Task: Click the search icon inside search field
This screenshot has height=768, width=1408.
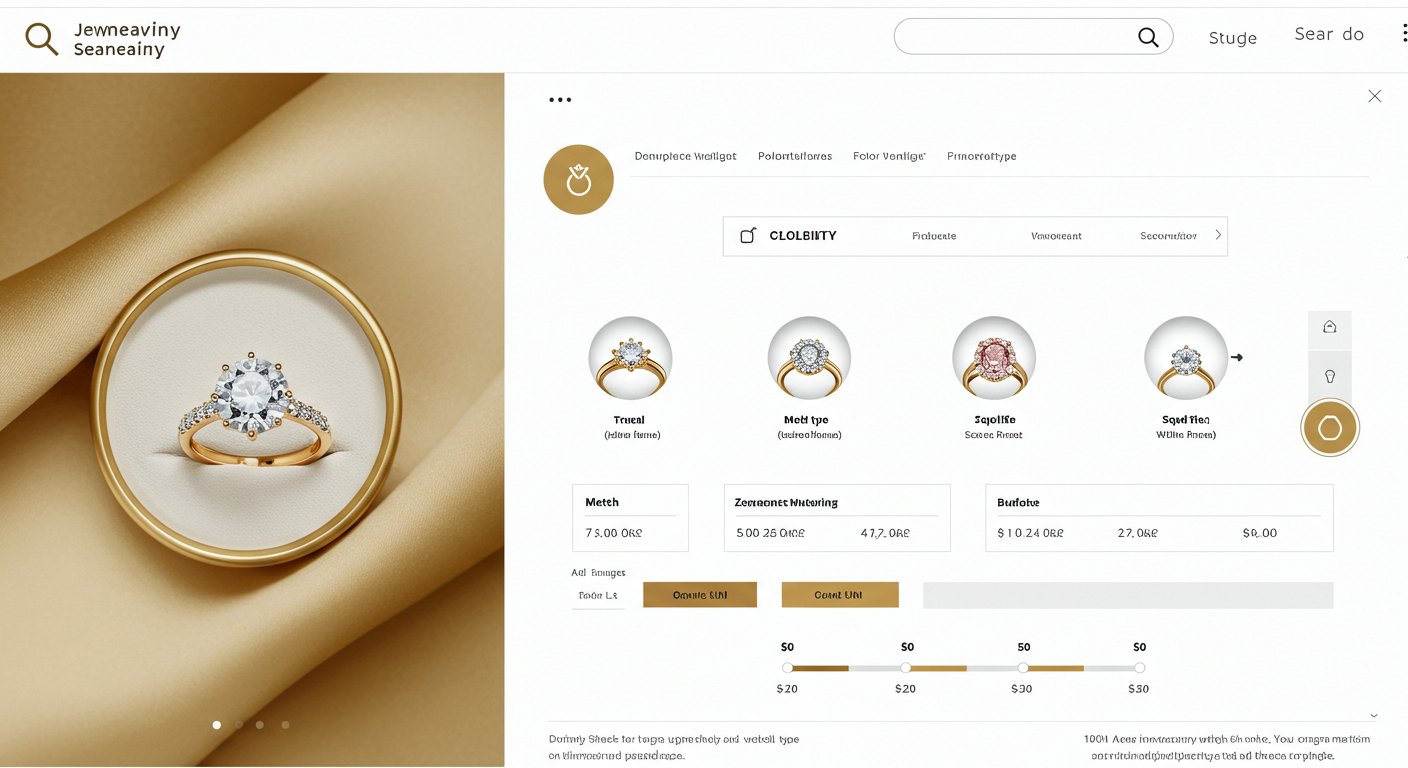Action: click(x=1148, y=37)
